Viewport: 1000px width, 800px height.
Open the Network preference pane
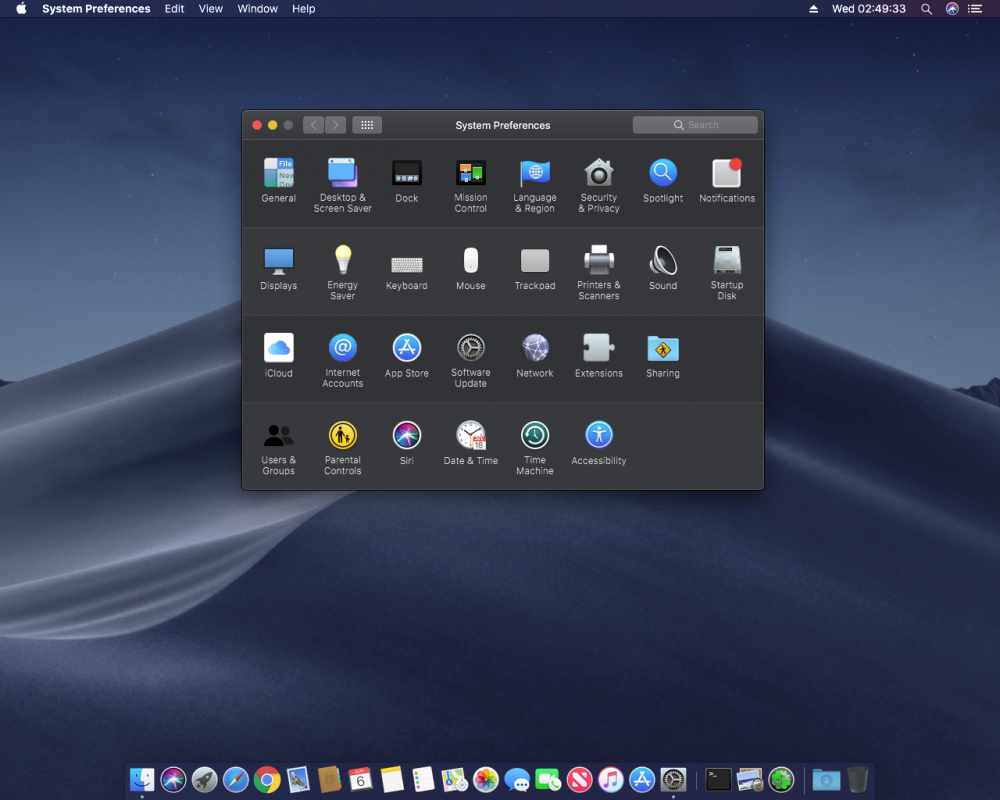tap(535, 355)
